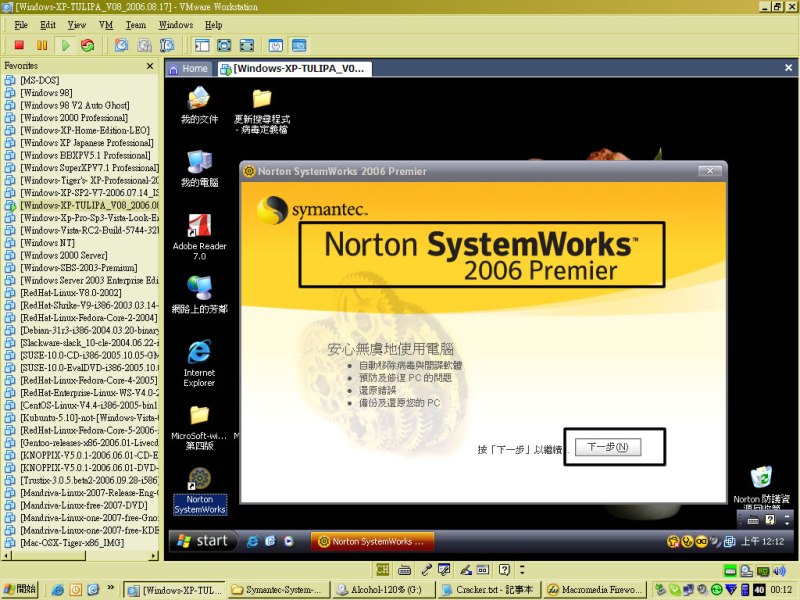
Task: Take a snapshot using the first clock toolbar icon
Action: (x=121, y=45)
